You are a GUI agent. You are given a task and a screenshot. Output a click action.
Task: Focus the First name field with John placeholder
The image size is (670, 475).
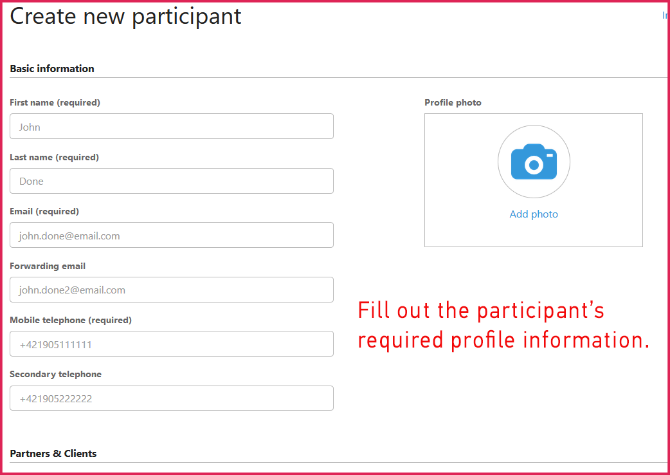(x=171, y=127)
